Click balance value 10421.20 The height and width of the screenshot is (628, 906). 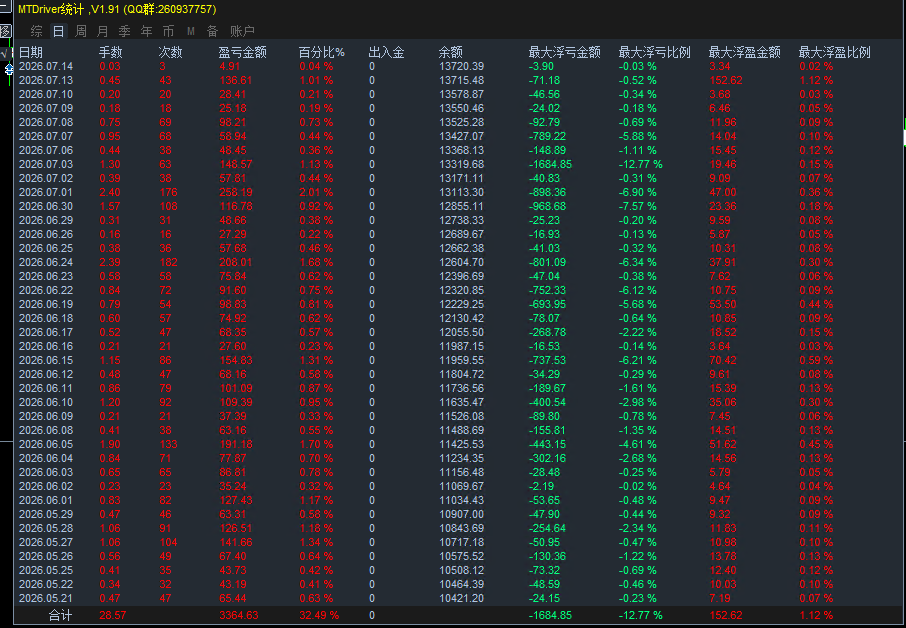click(x=462, y=599)
